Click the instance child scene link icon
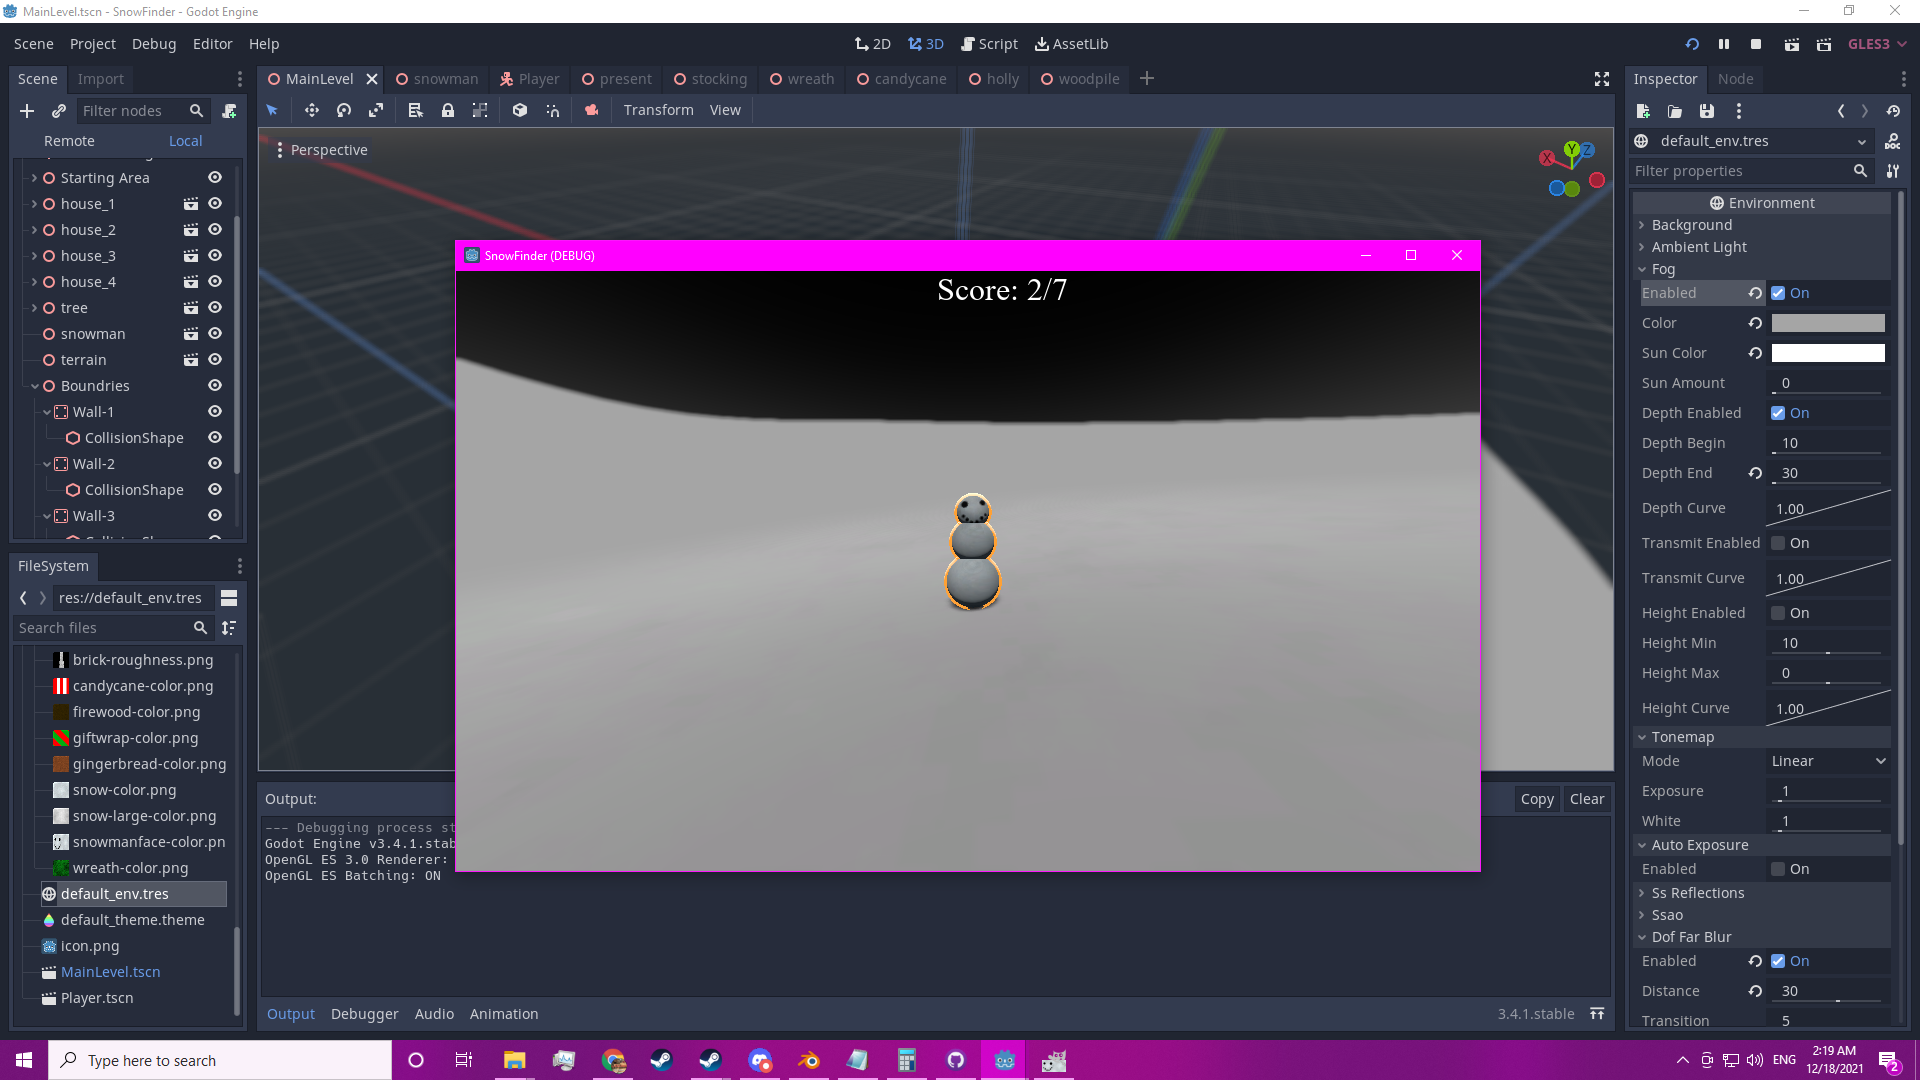The width and height of the screenshot is (1920, 1080). click(x=59, y=111)
